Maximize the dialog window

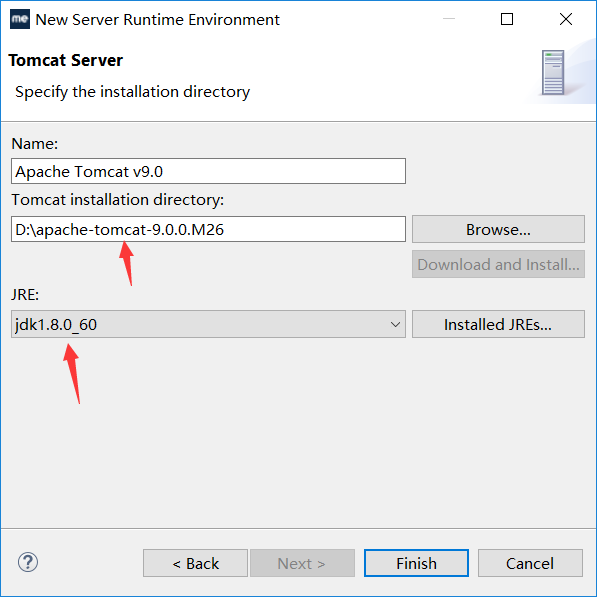point(507,19)
